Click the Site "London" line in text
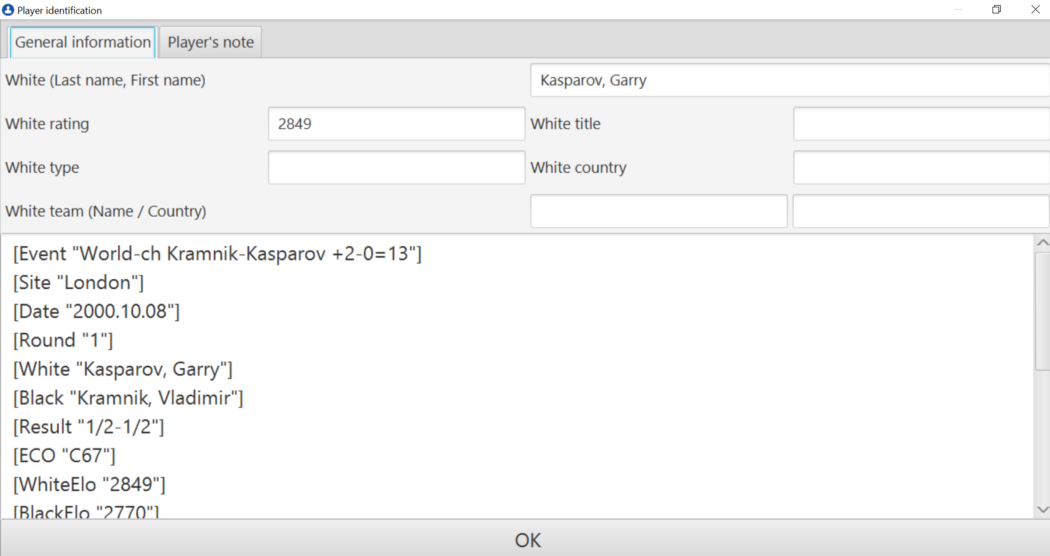The height and width of the screenshot is (556, 1050). click(79, 283)
